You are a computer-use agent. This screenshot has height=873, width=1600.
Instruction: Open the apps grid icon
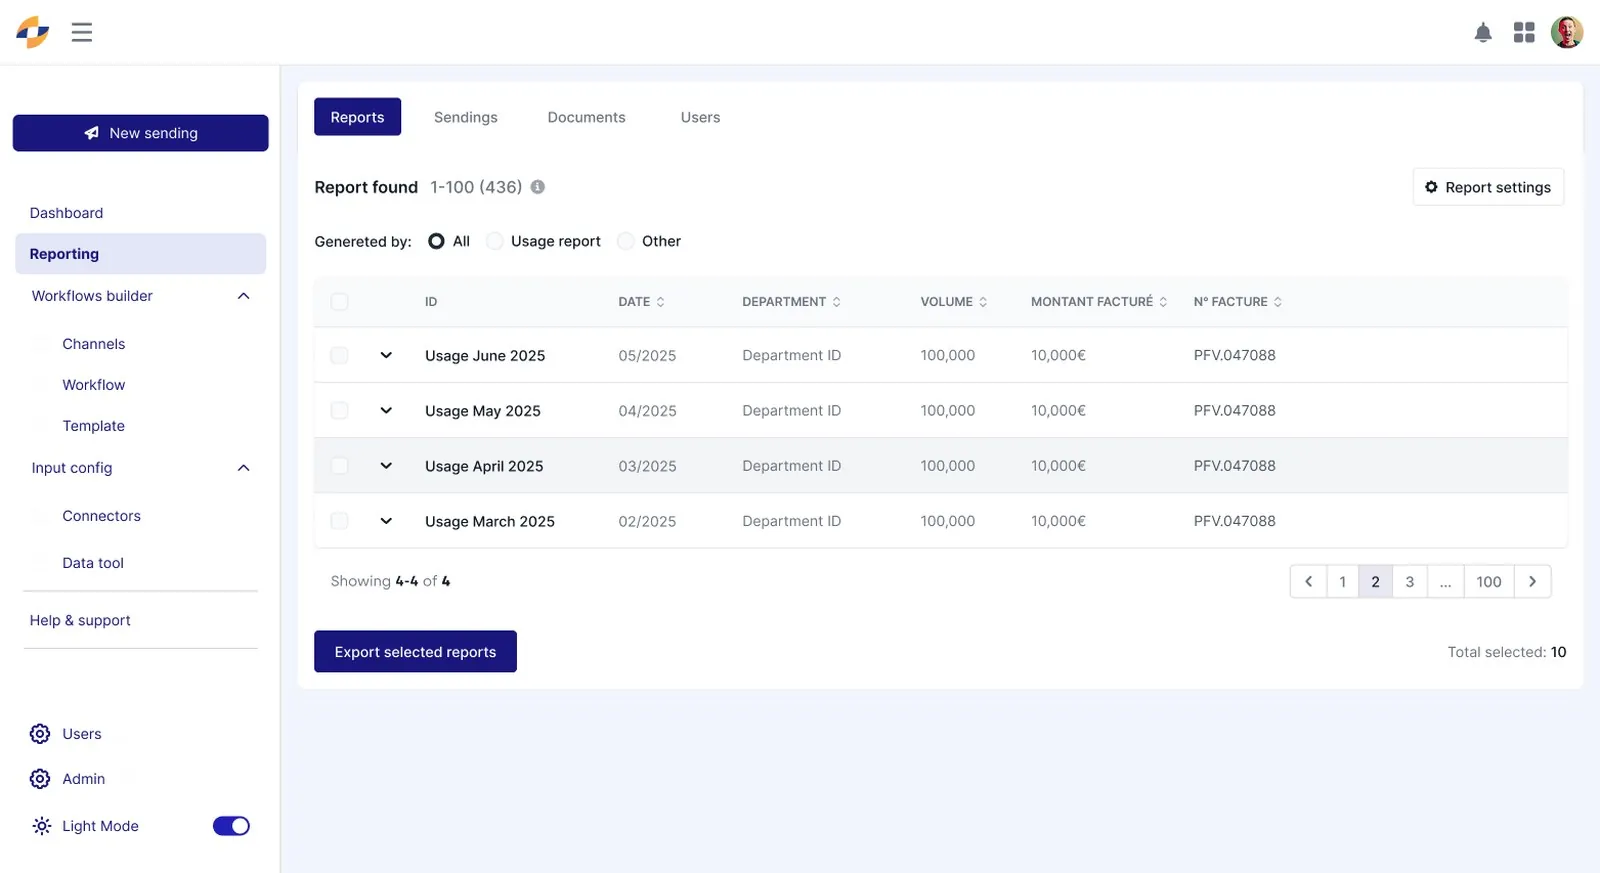point(1524,33)
